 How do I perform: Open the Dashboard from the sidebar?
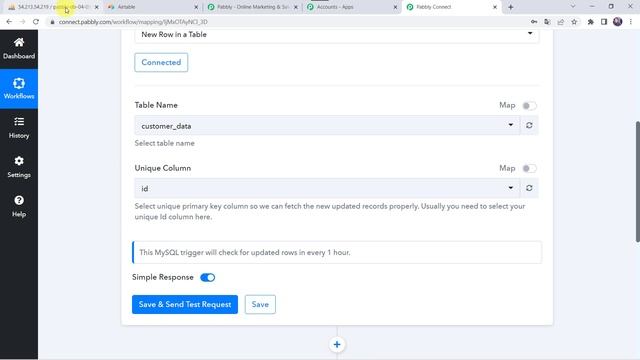click(x=19, y=49)
